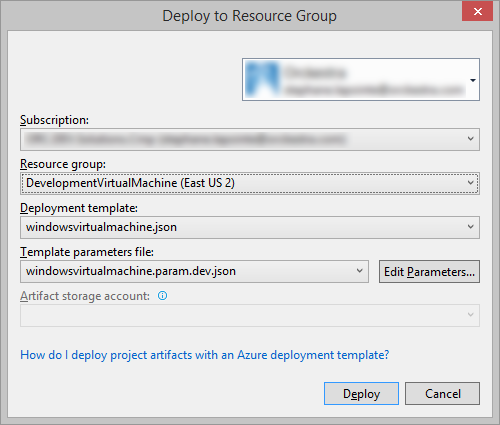500x425 pixels.
Task: Click the blurred account avatar picture
Action: 262,79
